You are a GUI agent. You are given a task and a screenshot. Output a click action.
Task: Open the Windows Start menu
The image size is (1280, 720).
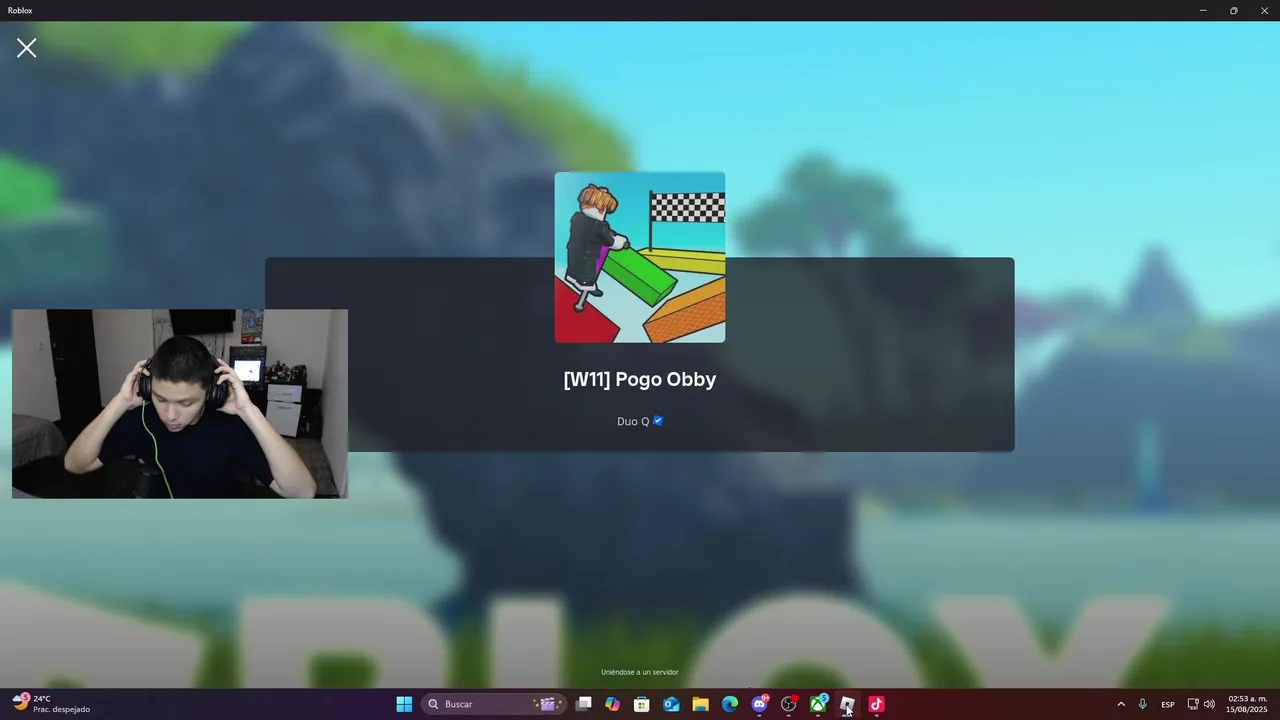pyautogui.click(x=404, y=704)
